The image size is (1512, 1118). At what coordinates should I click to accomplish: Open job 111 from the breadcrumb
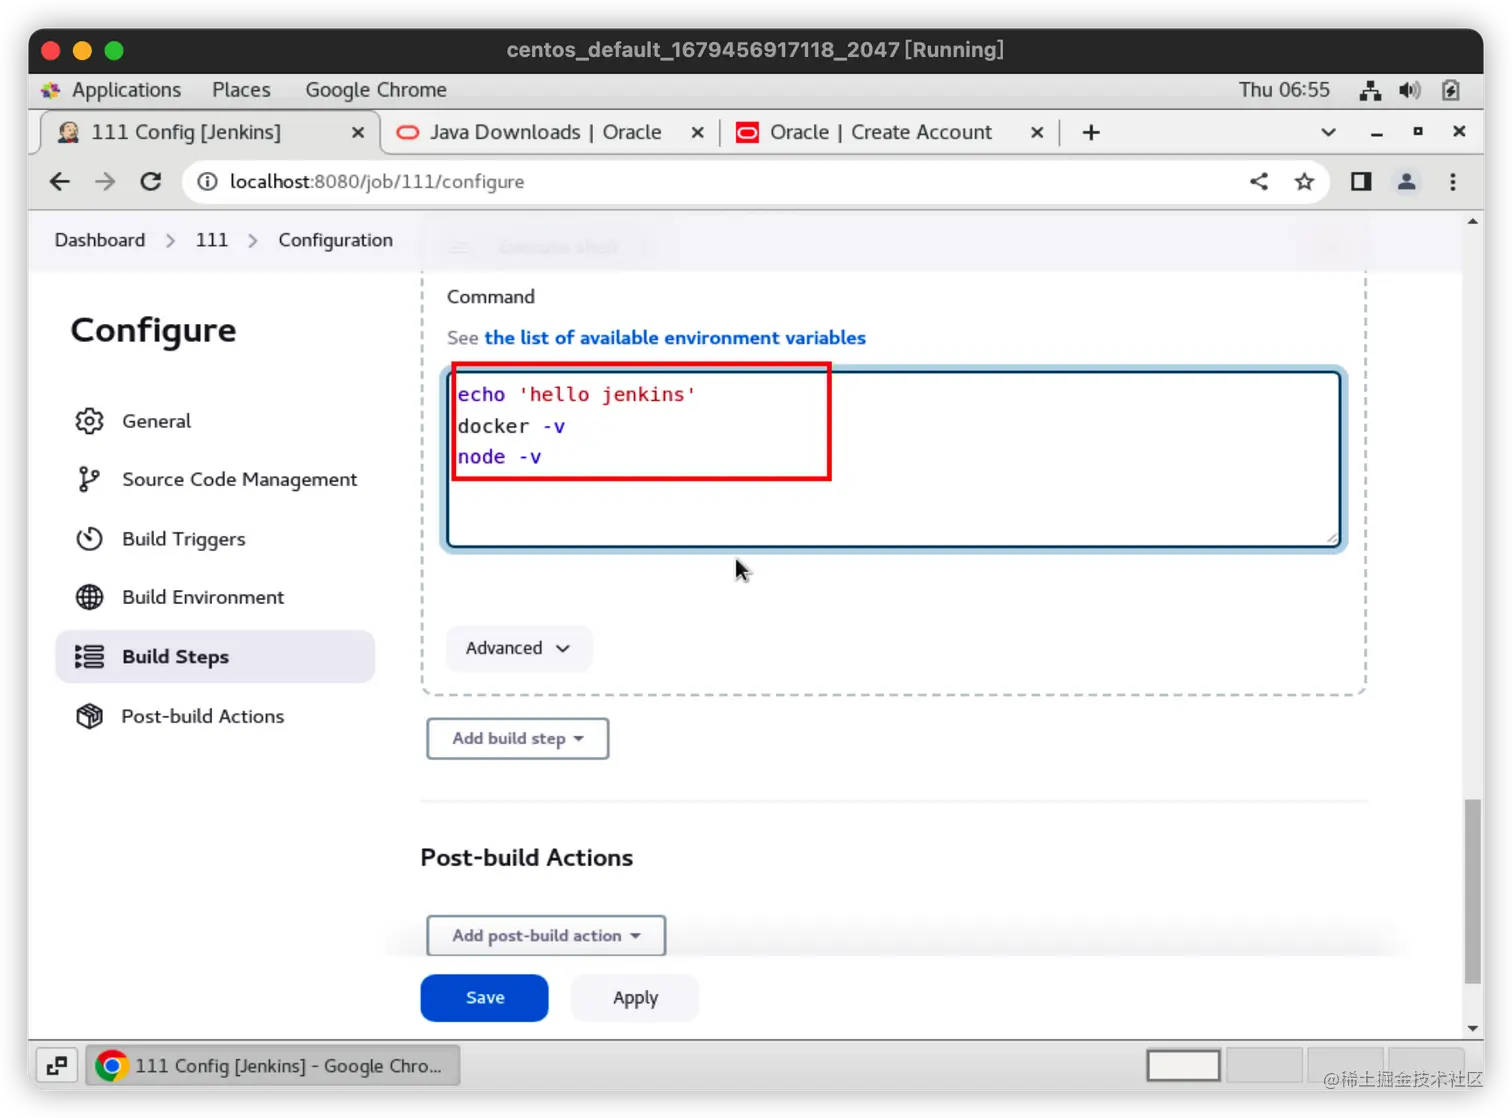click(212, 240)
